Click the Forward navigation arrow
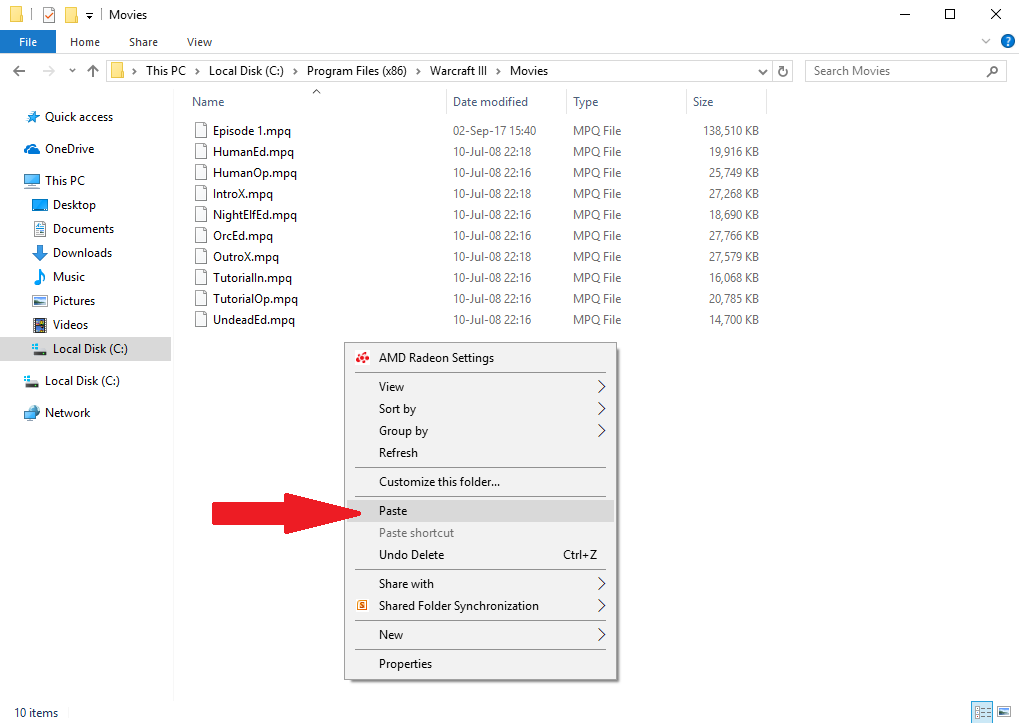 click(x=49, y=71)
